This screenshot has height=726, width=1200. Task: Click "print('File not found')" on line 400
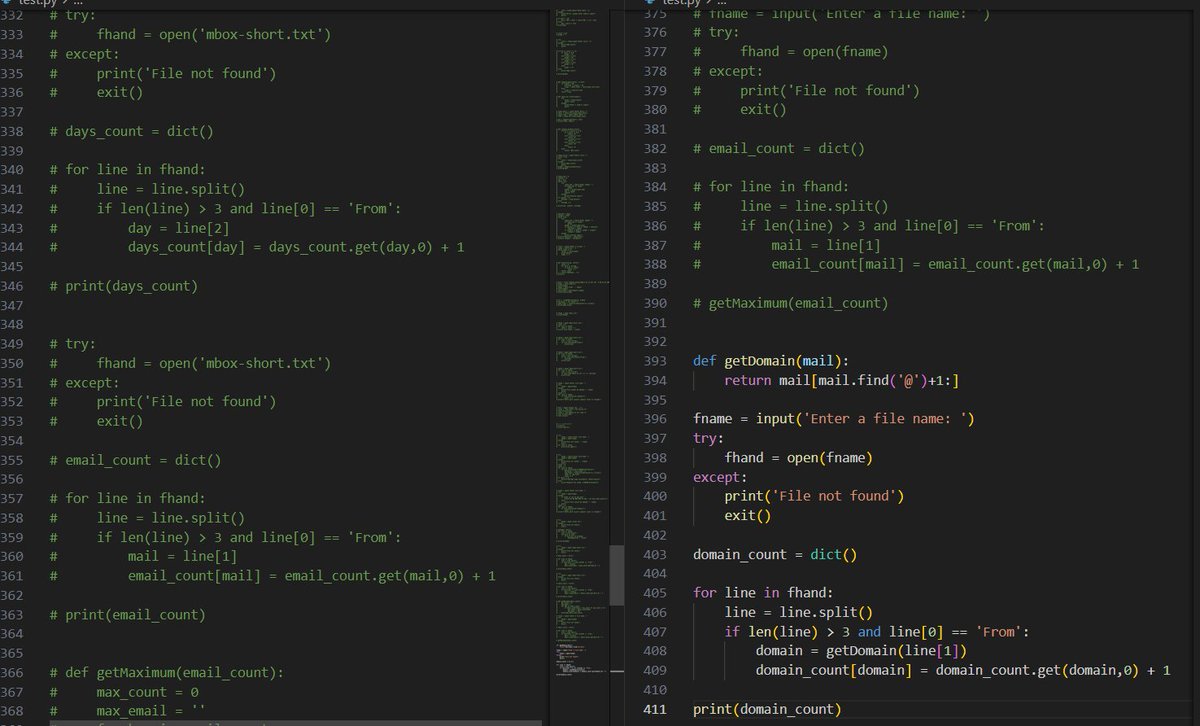(x=814, y=496)
